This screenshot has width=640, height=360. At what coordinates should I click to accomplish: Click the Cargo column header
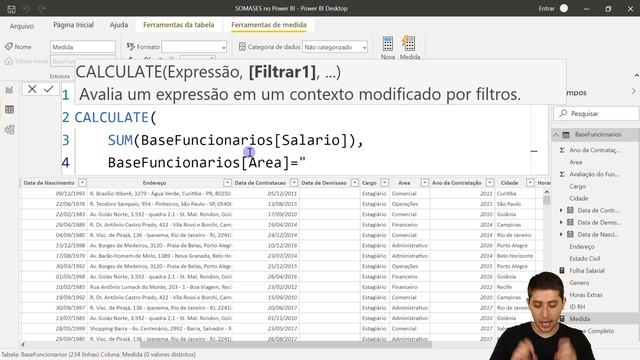(x=369, y=183)
